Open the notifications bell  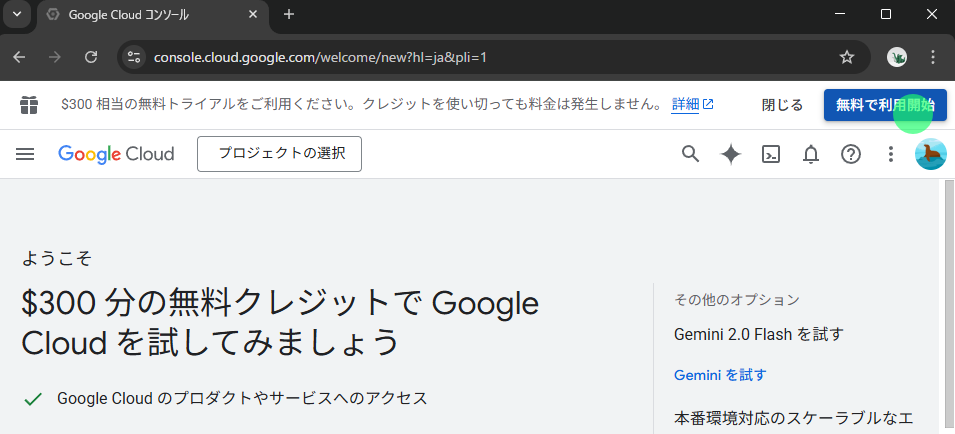(811, 154)
